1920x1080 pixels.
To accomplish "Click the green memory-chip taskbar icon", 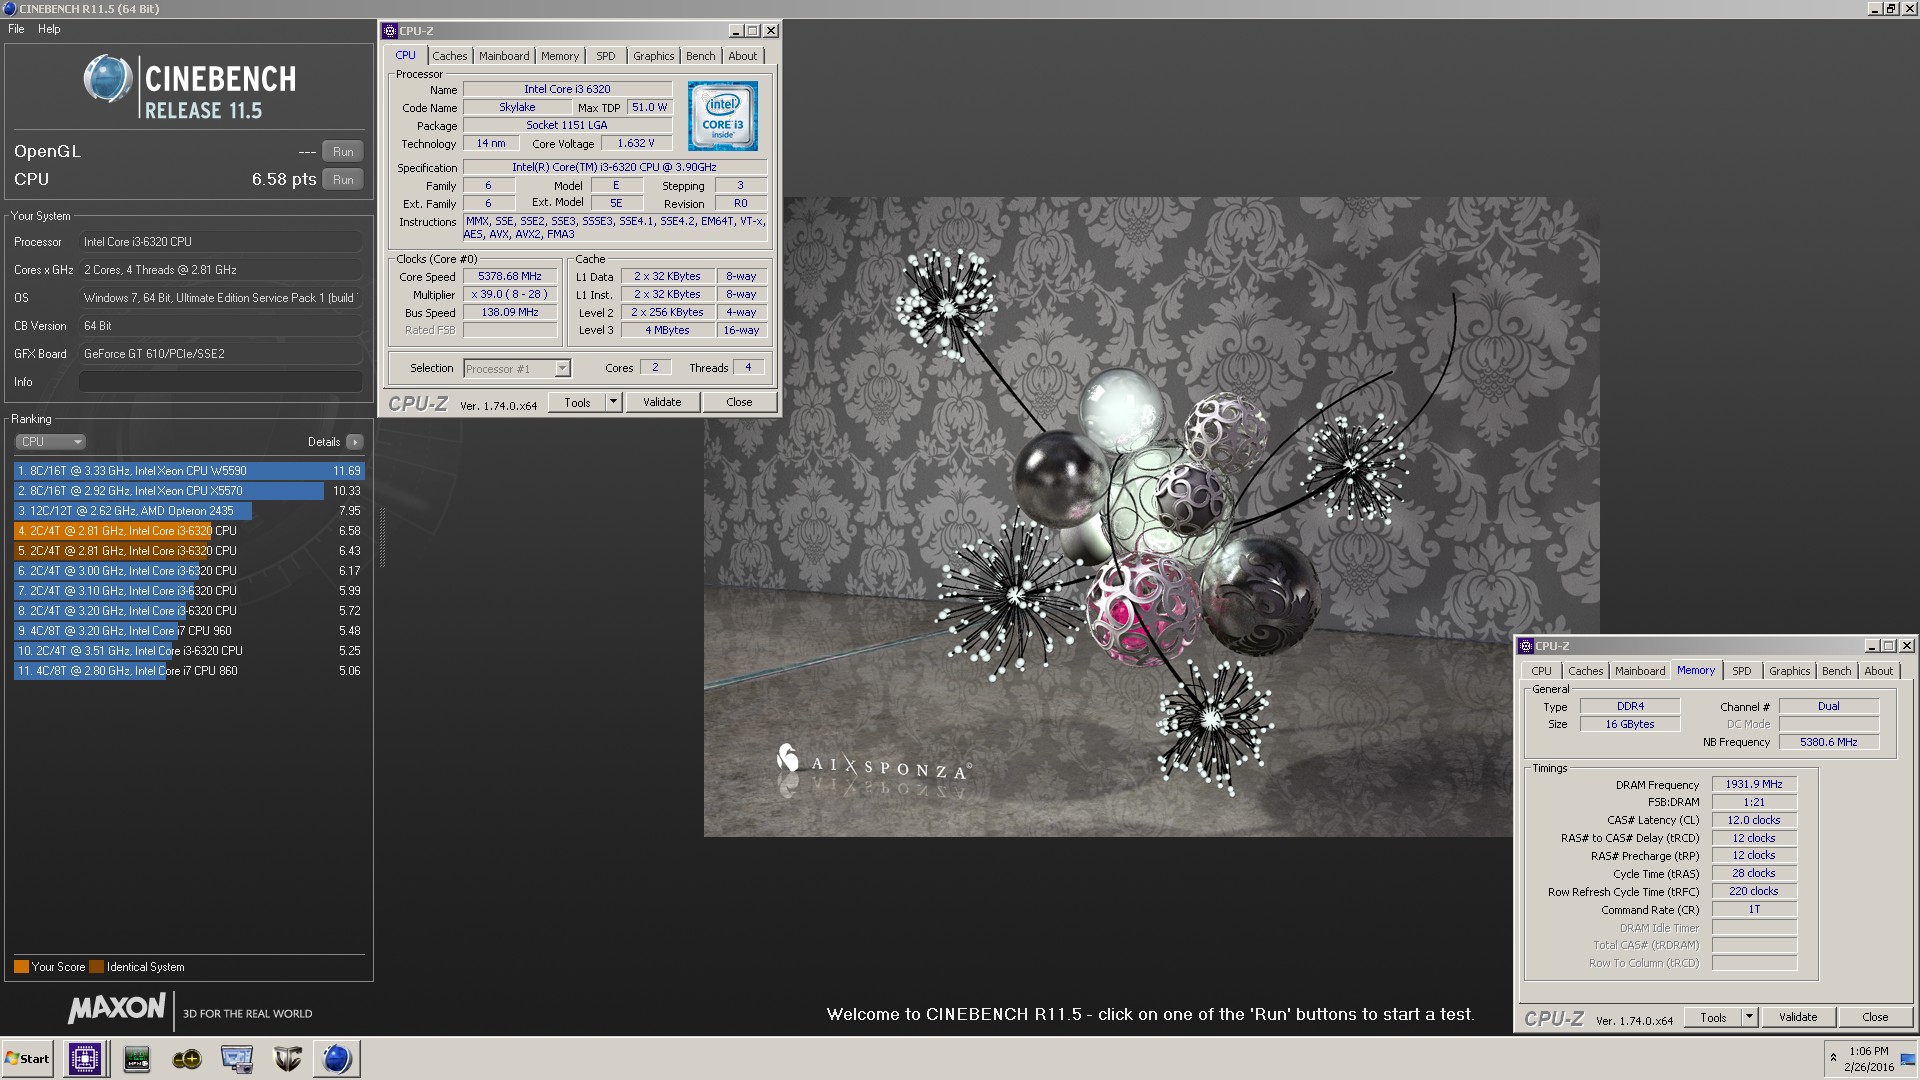I will pos(136,1058).
